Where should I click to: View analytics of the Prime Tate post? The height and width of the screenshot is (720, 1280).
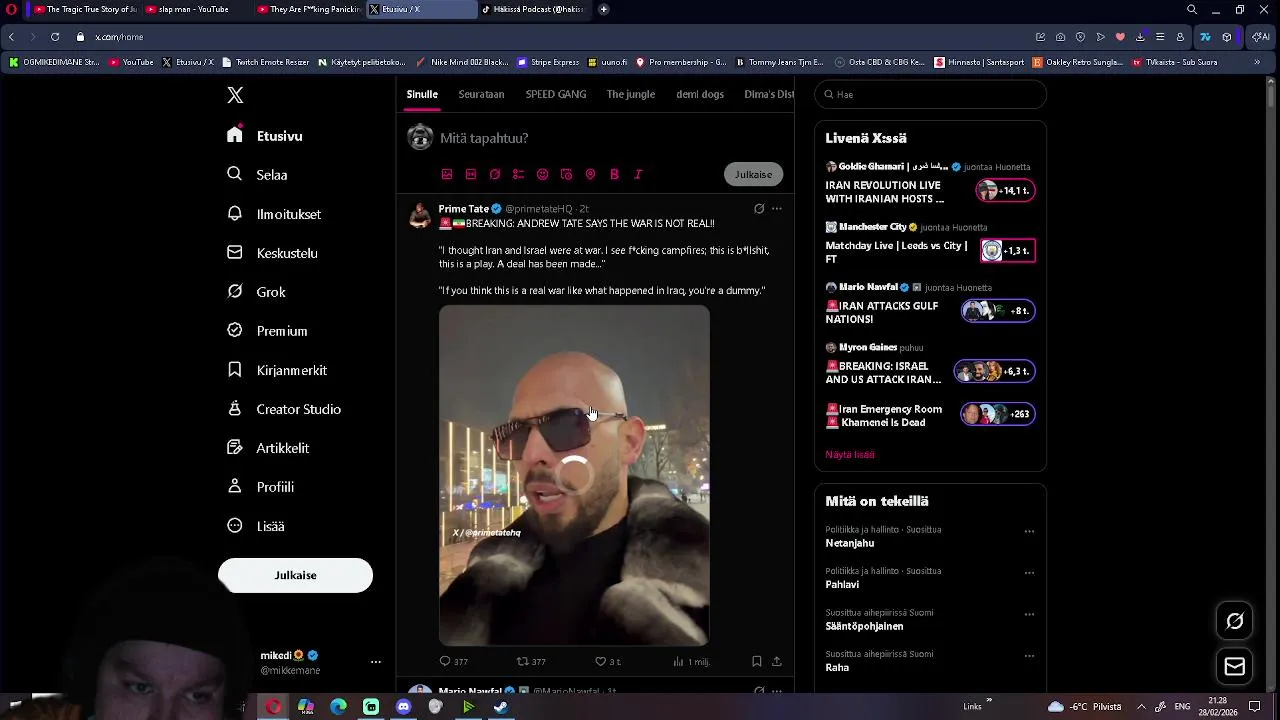pos(691,661)
